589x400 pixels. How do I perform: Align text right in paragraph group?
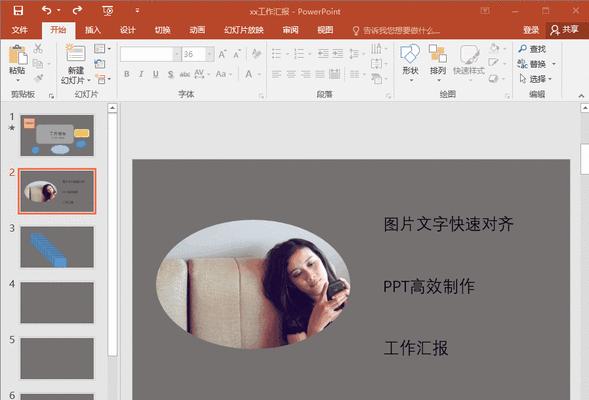(x=306, y=74)
